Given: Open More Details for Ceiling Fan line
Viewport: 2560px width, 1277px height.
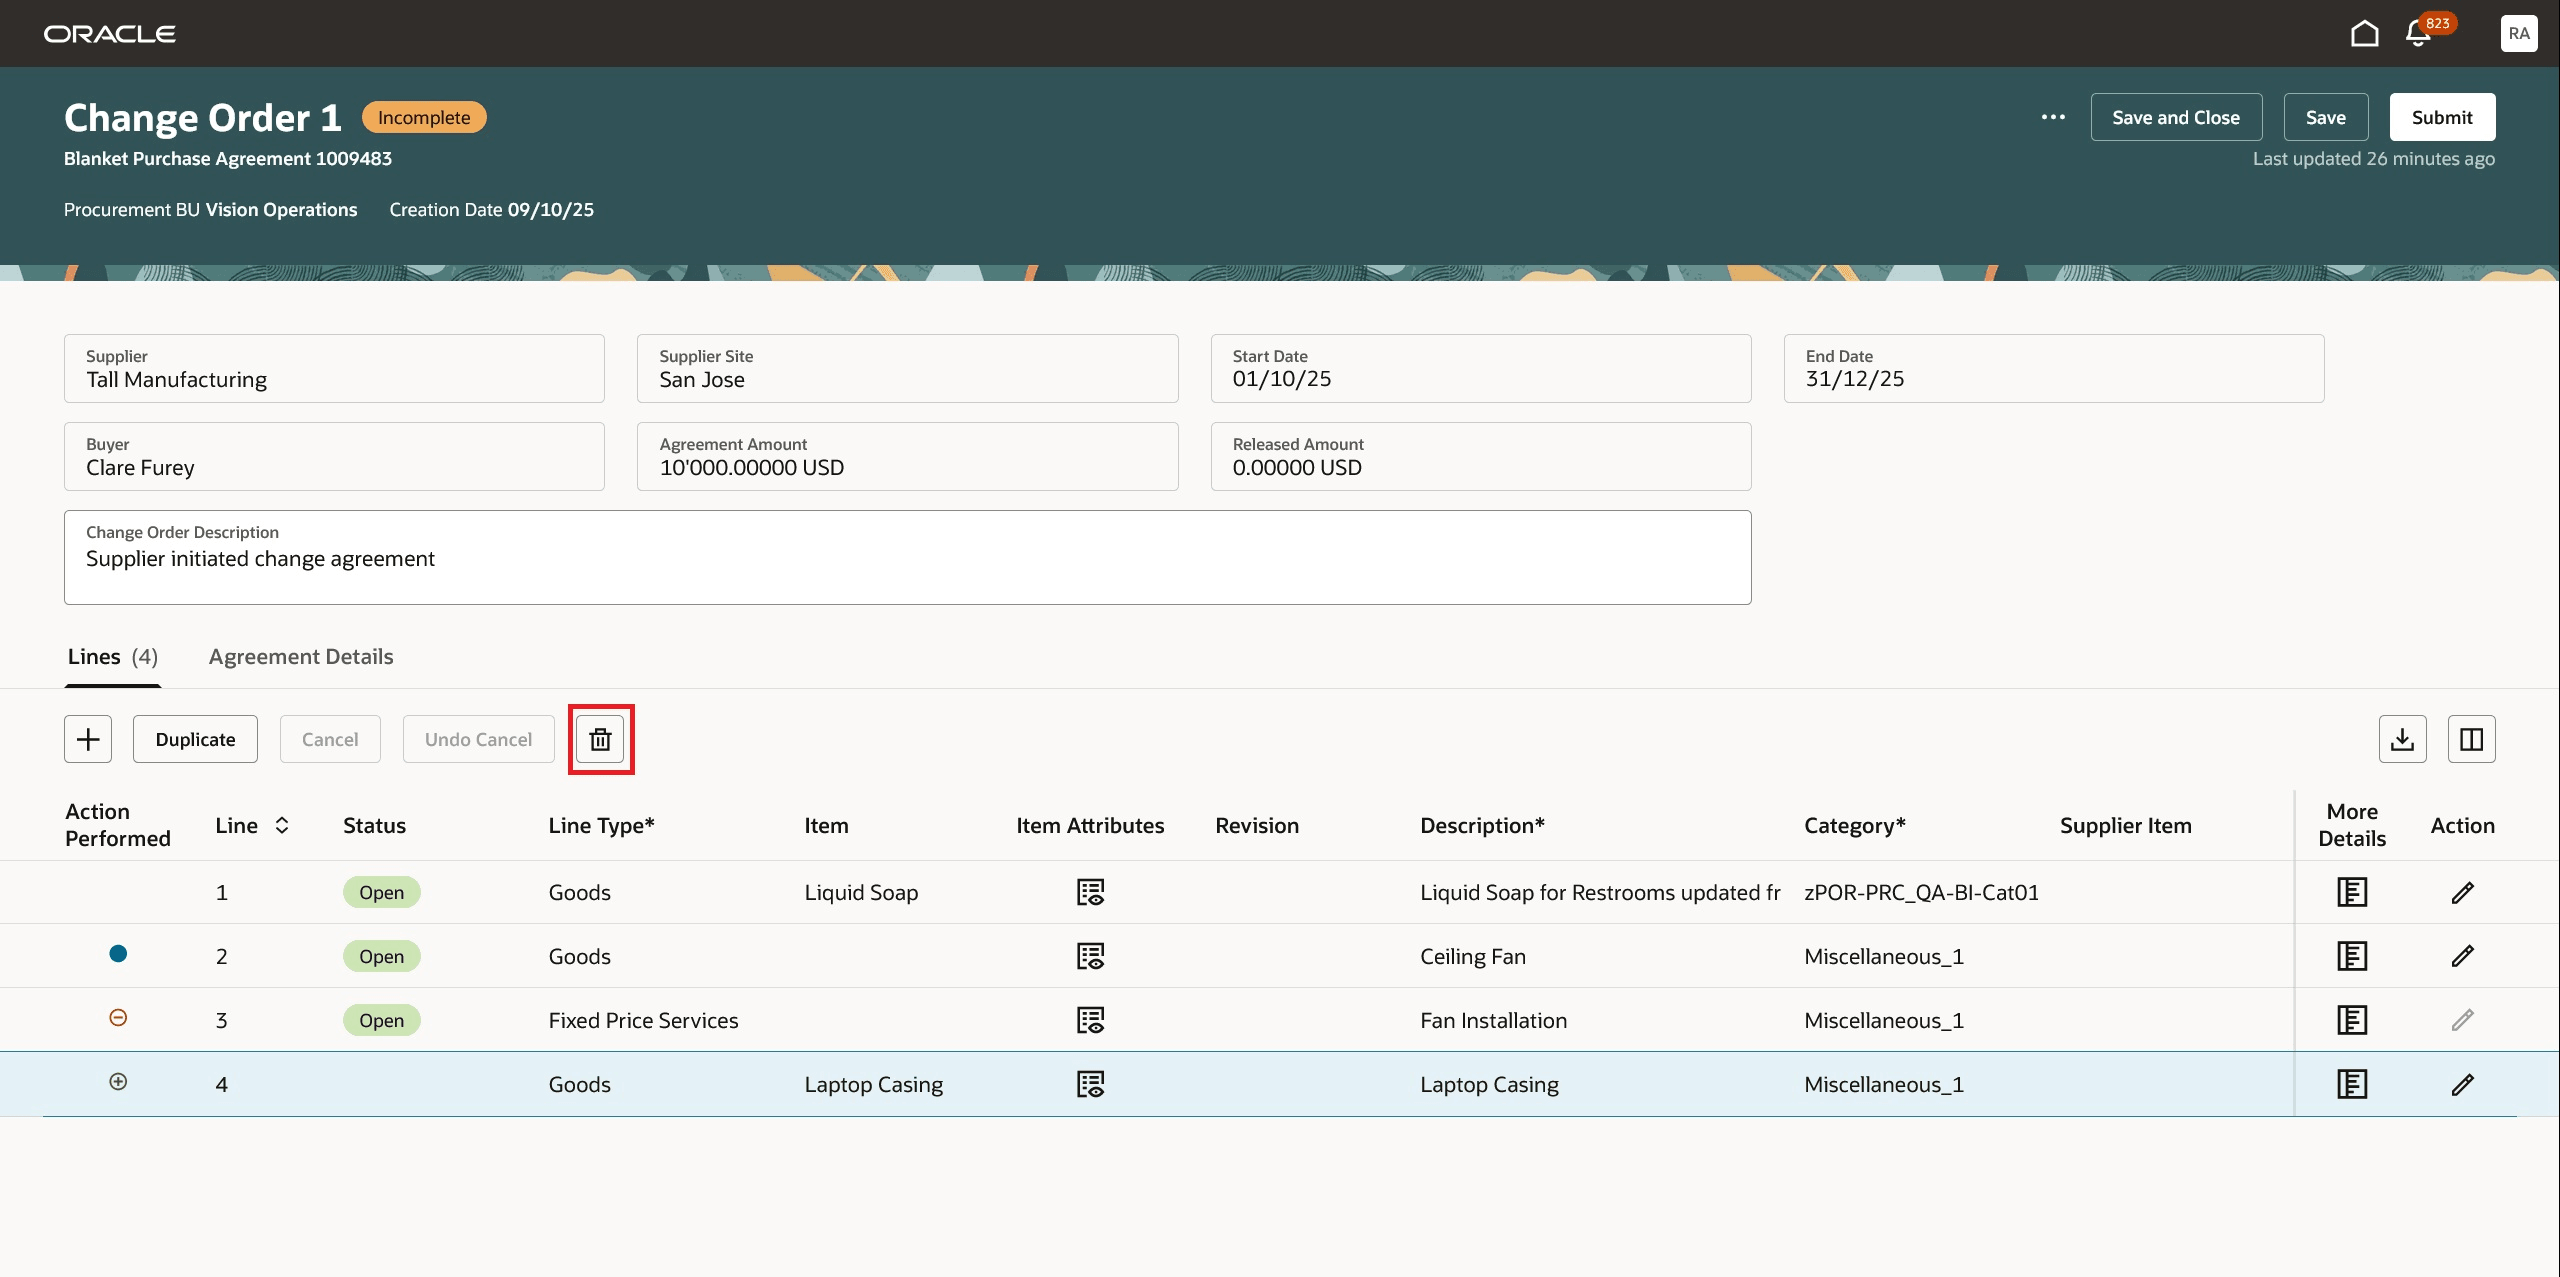Looking at the screenshot, I should pos(2351,956).
